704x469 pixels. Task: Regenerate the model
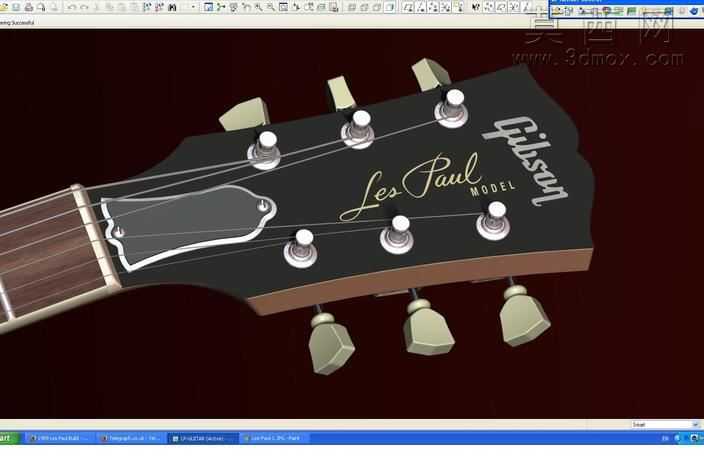[x=147, y=7]
